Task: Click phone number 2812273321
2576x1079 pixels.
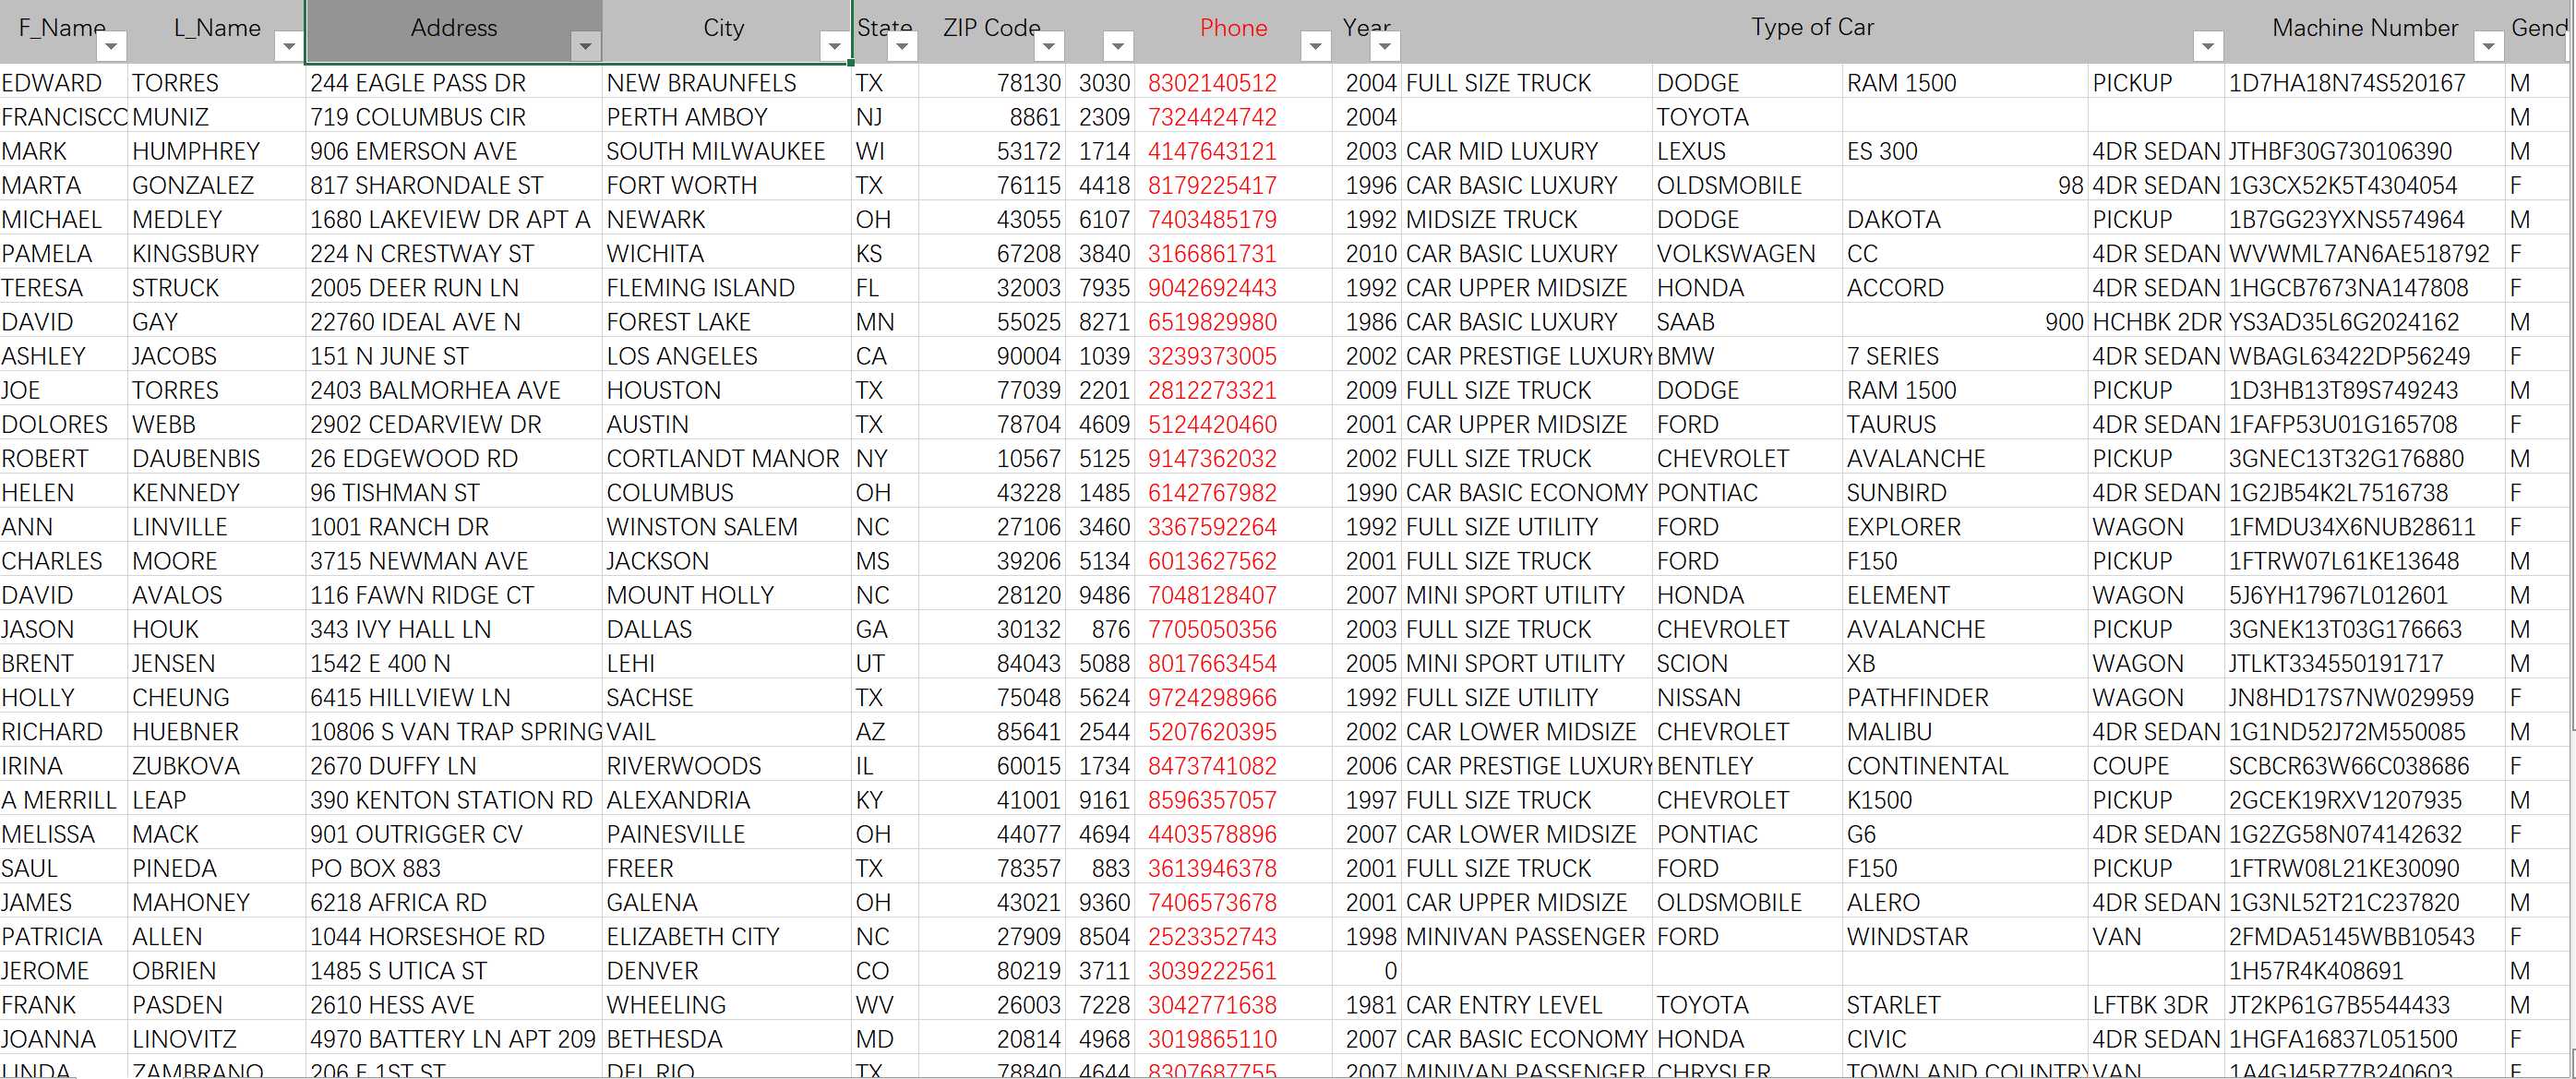Action: coord(1233,390)
